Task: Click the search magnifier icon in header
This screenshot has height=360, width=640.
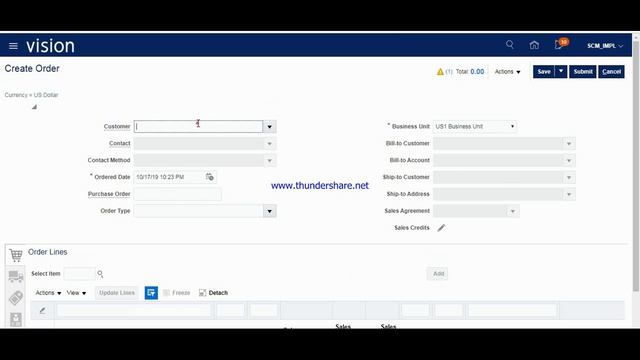Action: pos(510,44)
